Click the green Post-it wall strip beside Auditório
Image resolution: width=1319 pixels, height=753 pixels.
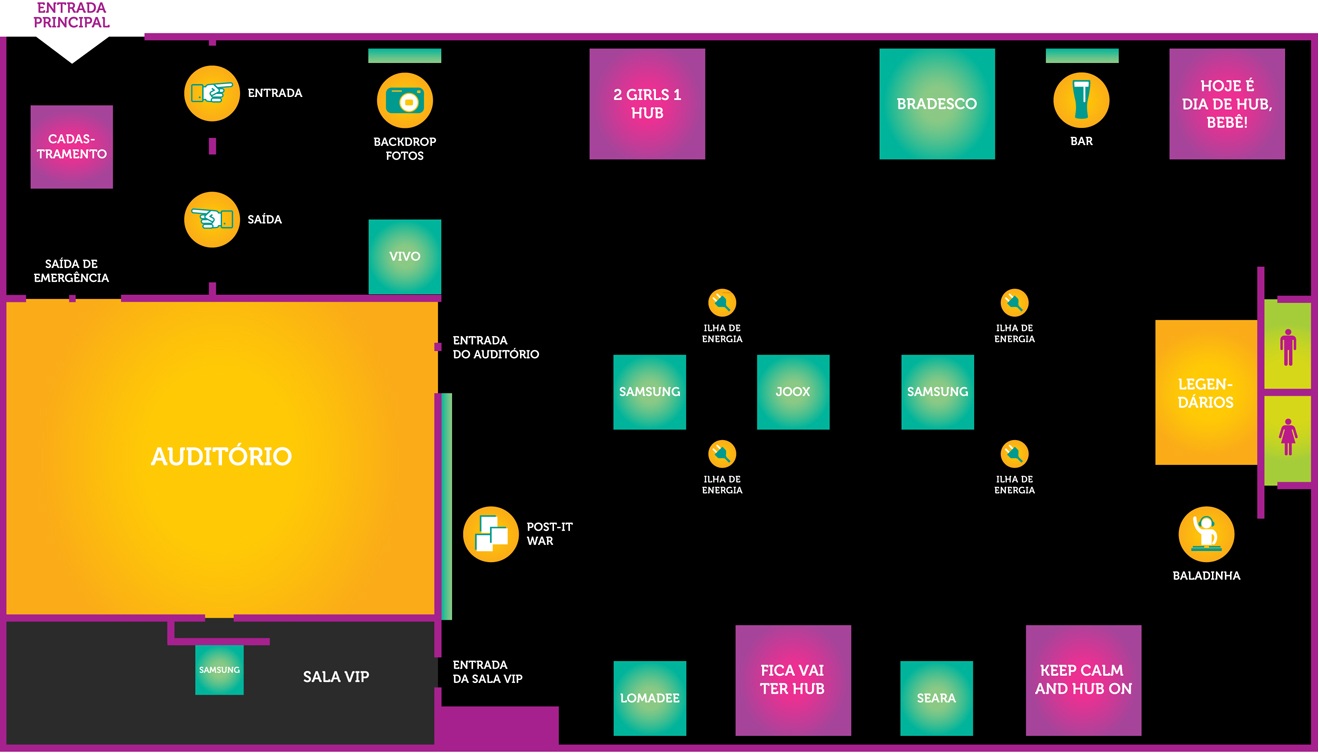447,506
